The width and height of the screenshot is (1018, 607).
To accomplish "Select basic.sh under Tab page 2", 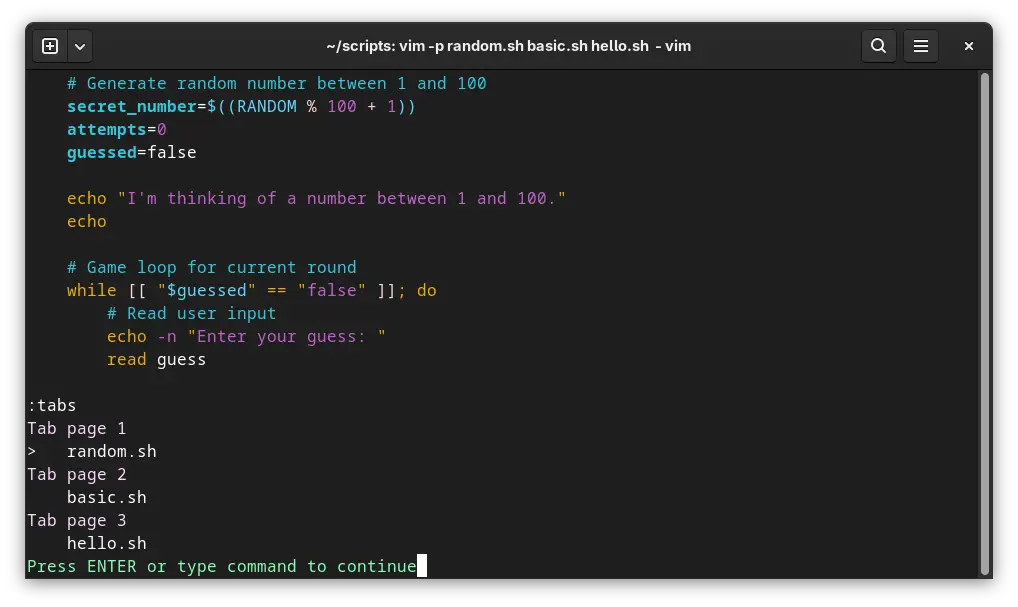I will [106, 497].
